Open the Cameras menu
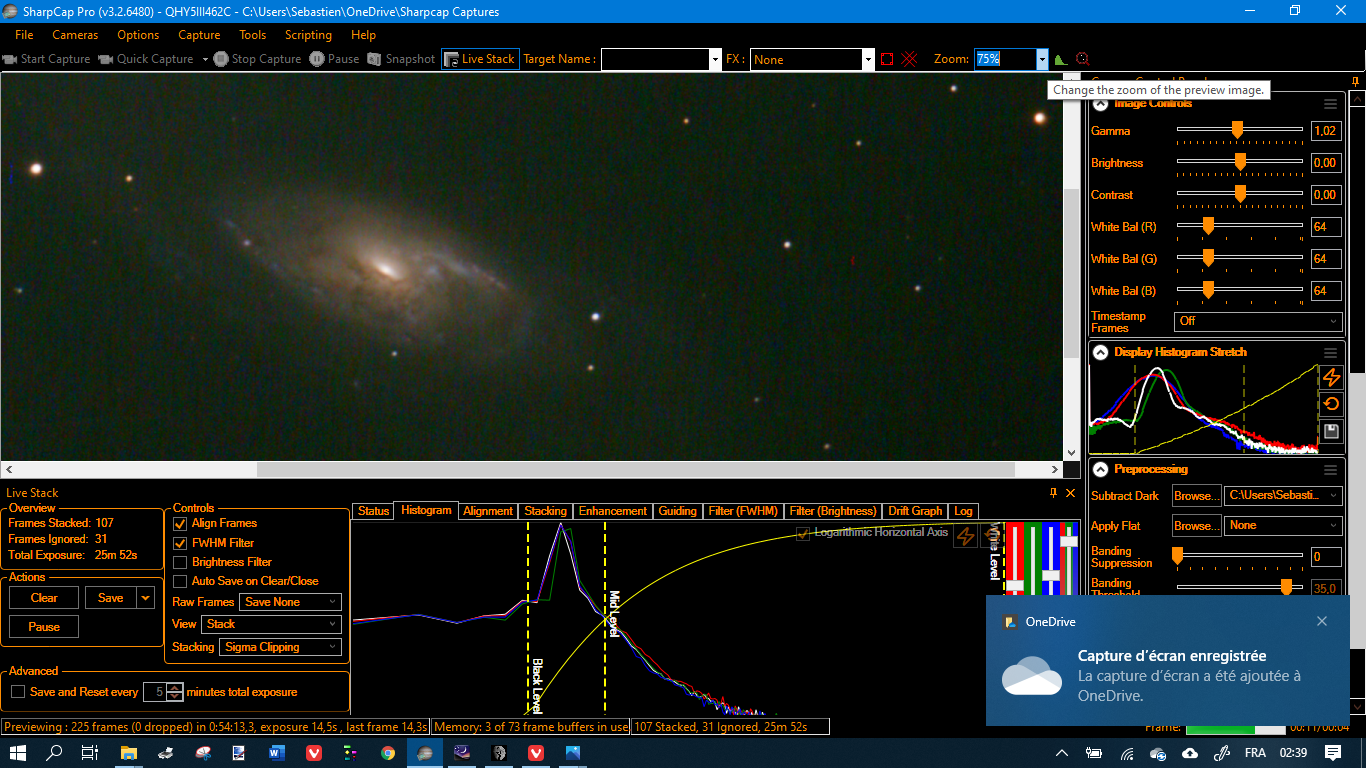The width and height of the screenshot is (1366, 768). (75, 35)
